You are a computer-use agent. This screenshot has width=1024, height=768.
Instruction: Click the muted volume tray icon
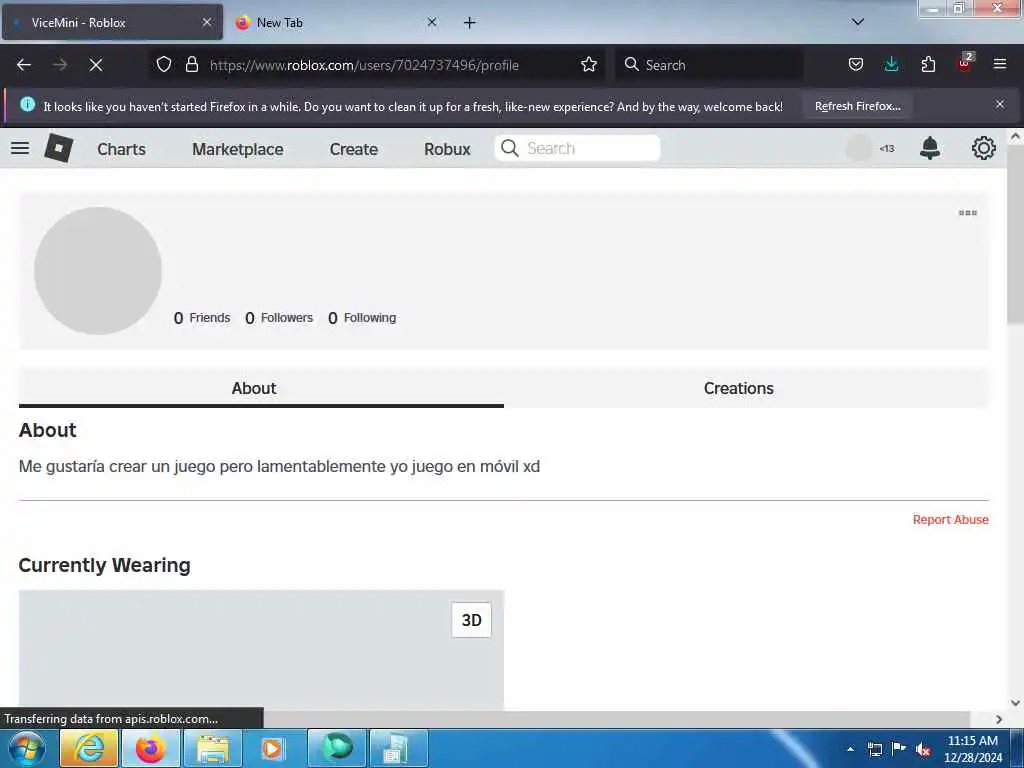click(x=923, y=749)
